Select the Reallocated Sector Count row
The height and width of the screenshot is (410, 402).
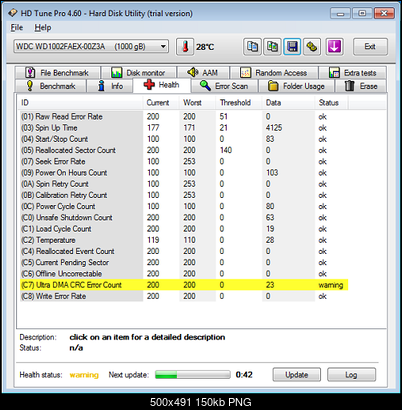(184, 150)
